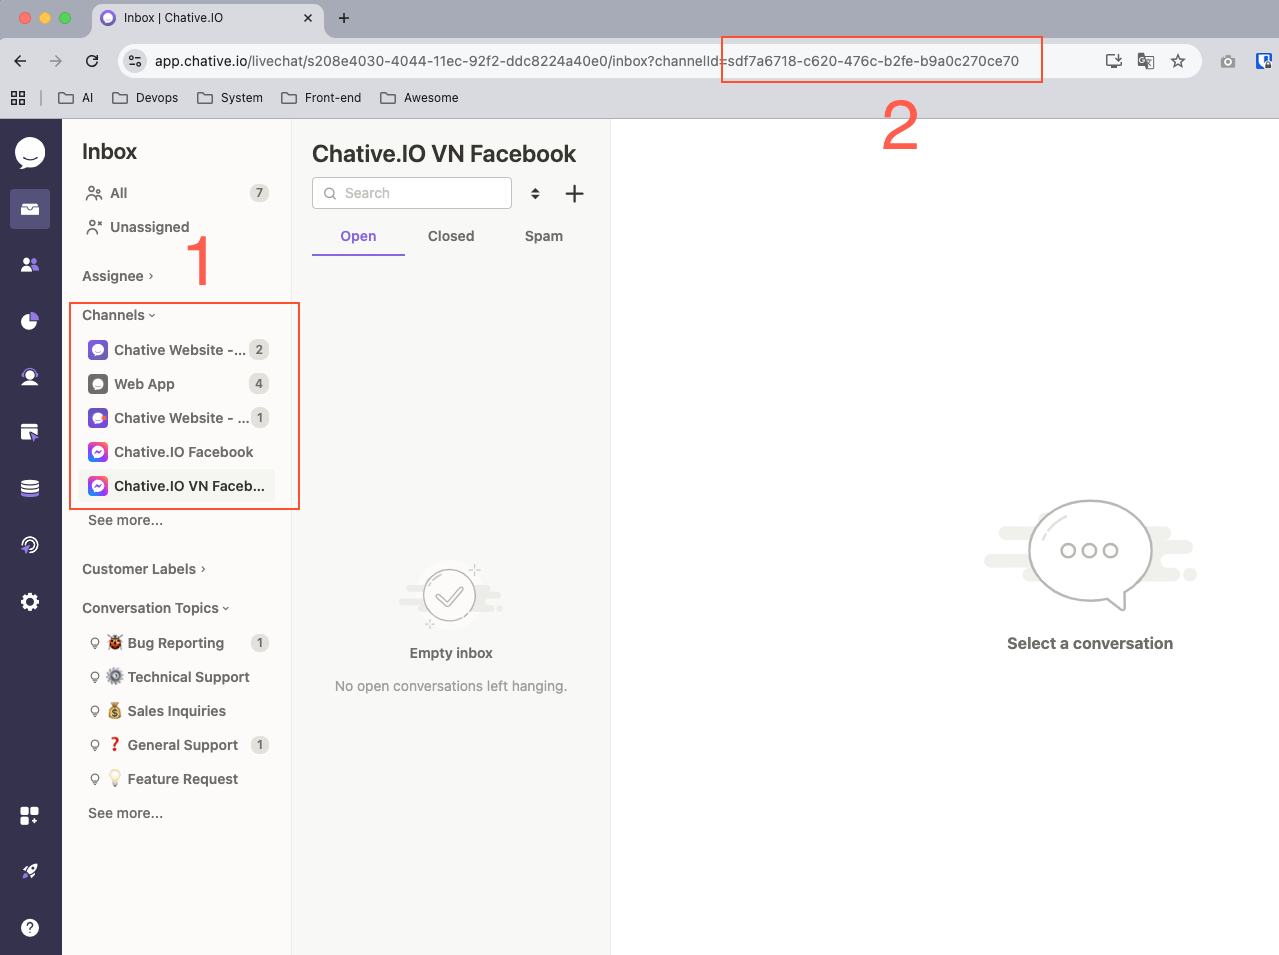This screenshot has height=955, width=1279.
Task: Switch to the Spam tab
Action: click(x=543, y=236)
